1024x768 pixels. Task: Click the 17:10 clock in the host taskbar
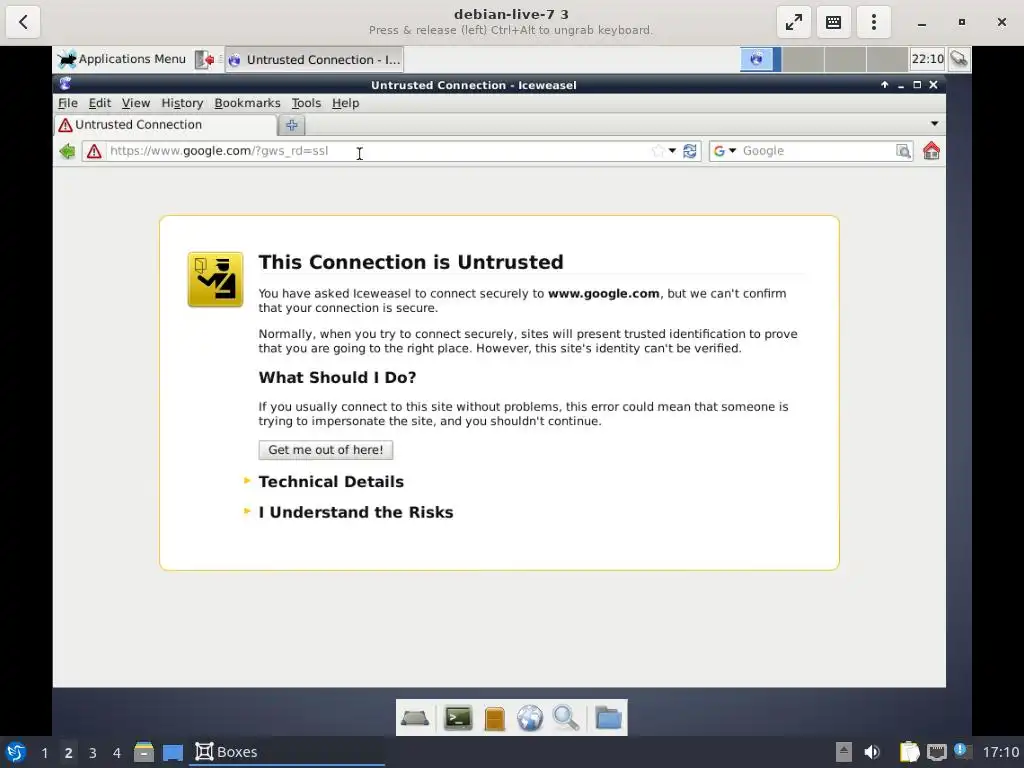(1000, 752)
